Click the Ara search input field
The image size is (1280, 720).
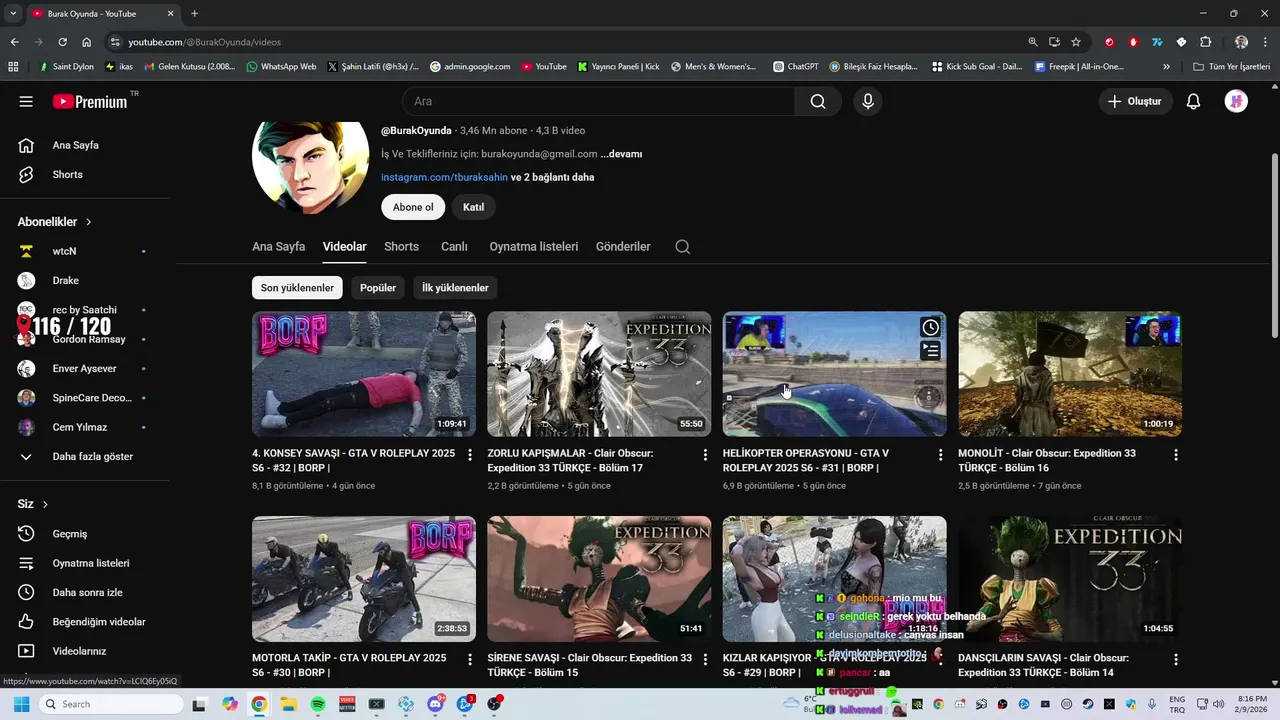(x=598, y=101)
